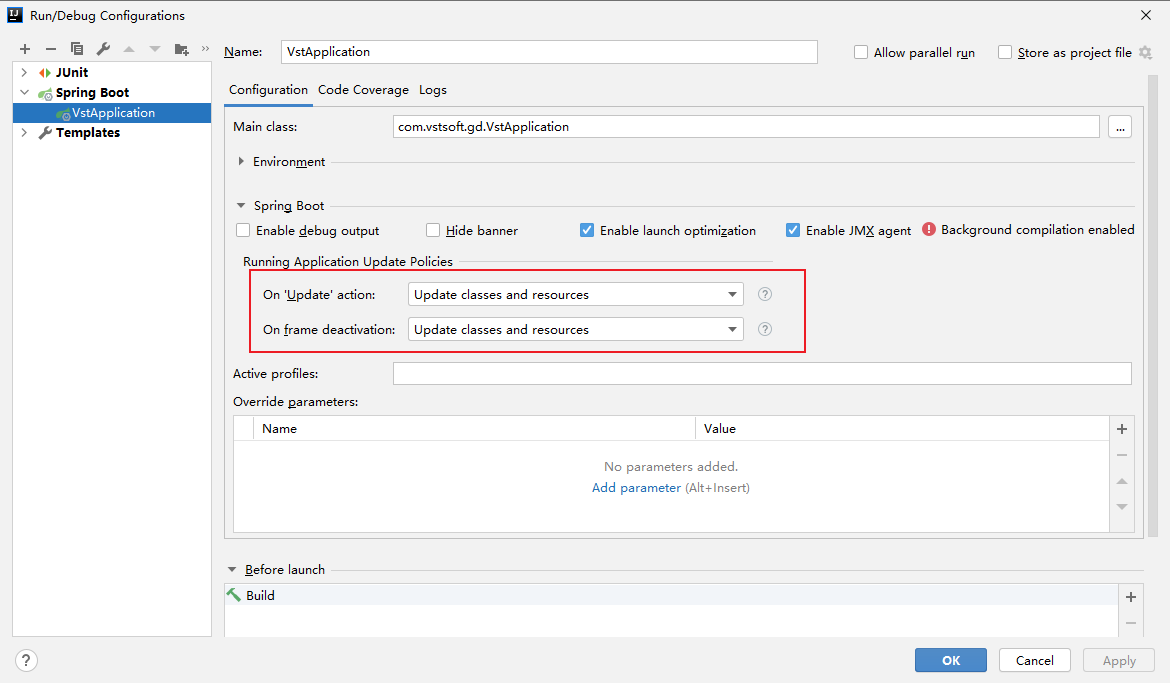This screenshot has height=683, width=1170.
Task: Enable the debug output checkbox
Action: [243, 230]
